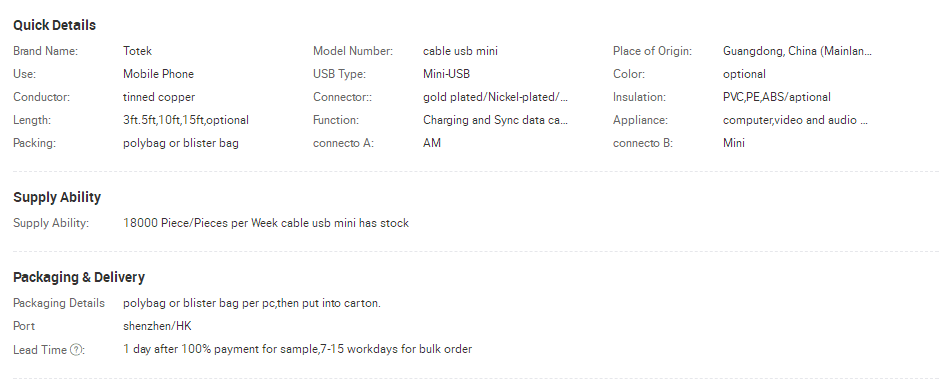Click the Packaging & Delivery heading
Image resolution: width=952 pixels, height=390 pixels.
(x=79, y=277)
